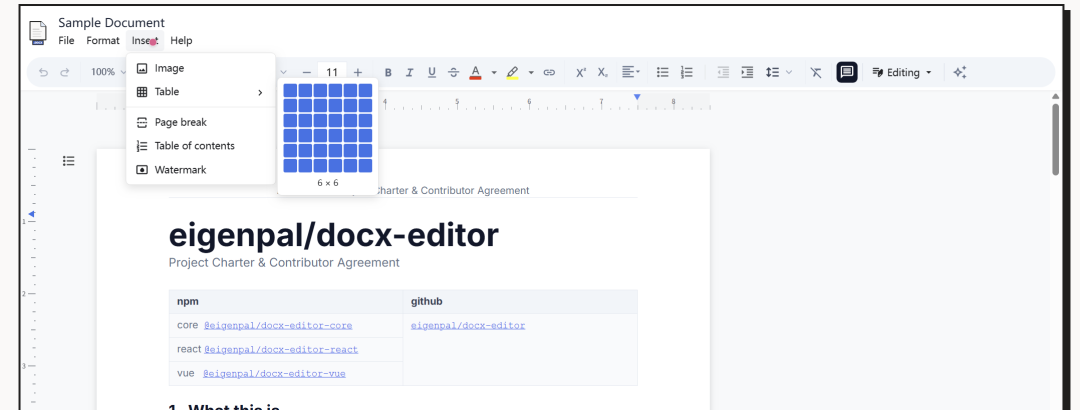Screen dimensions: 1080x410
Task: Decrease font size with minus button
Action: click(307, 72)
